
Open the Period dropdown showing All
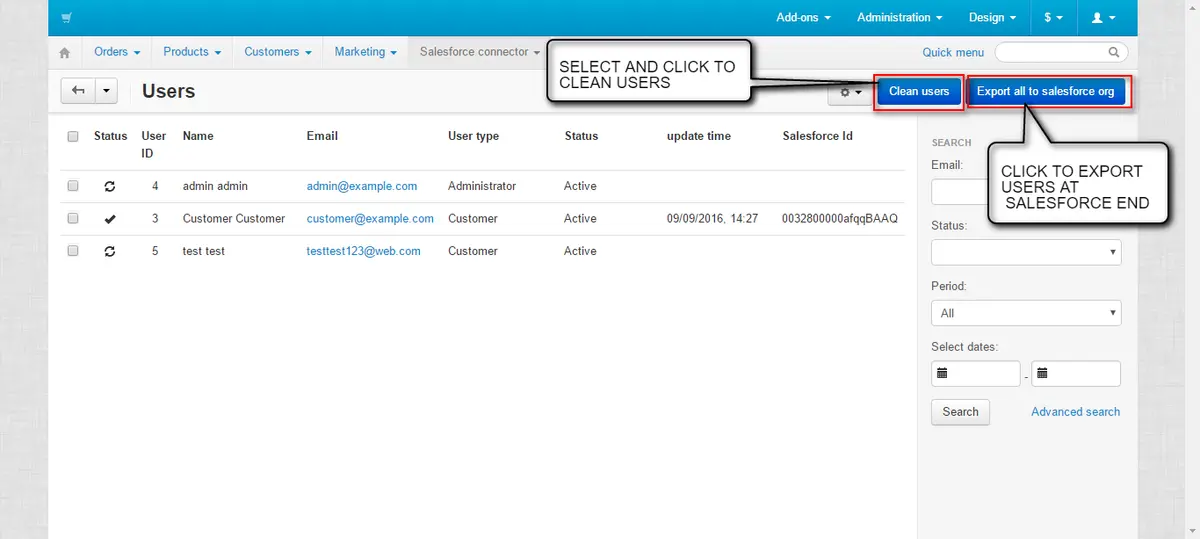click(x=1025, y=313)
